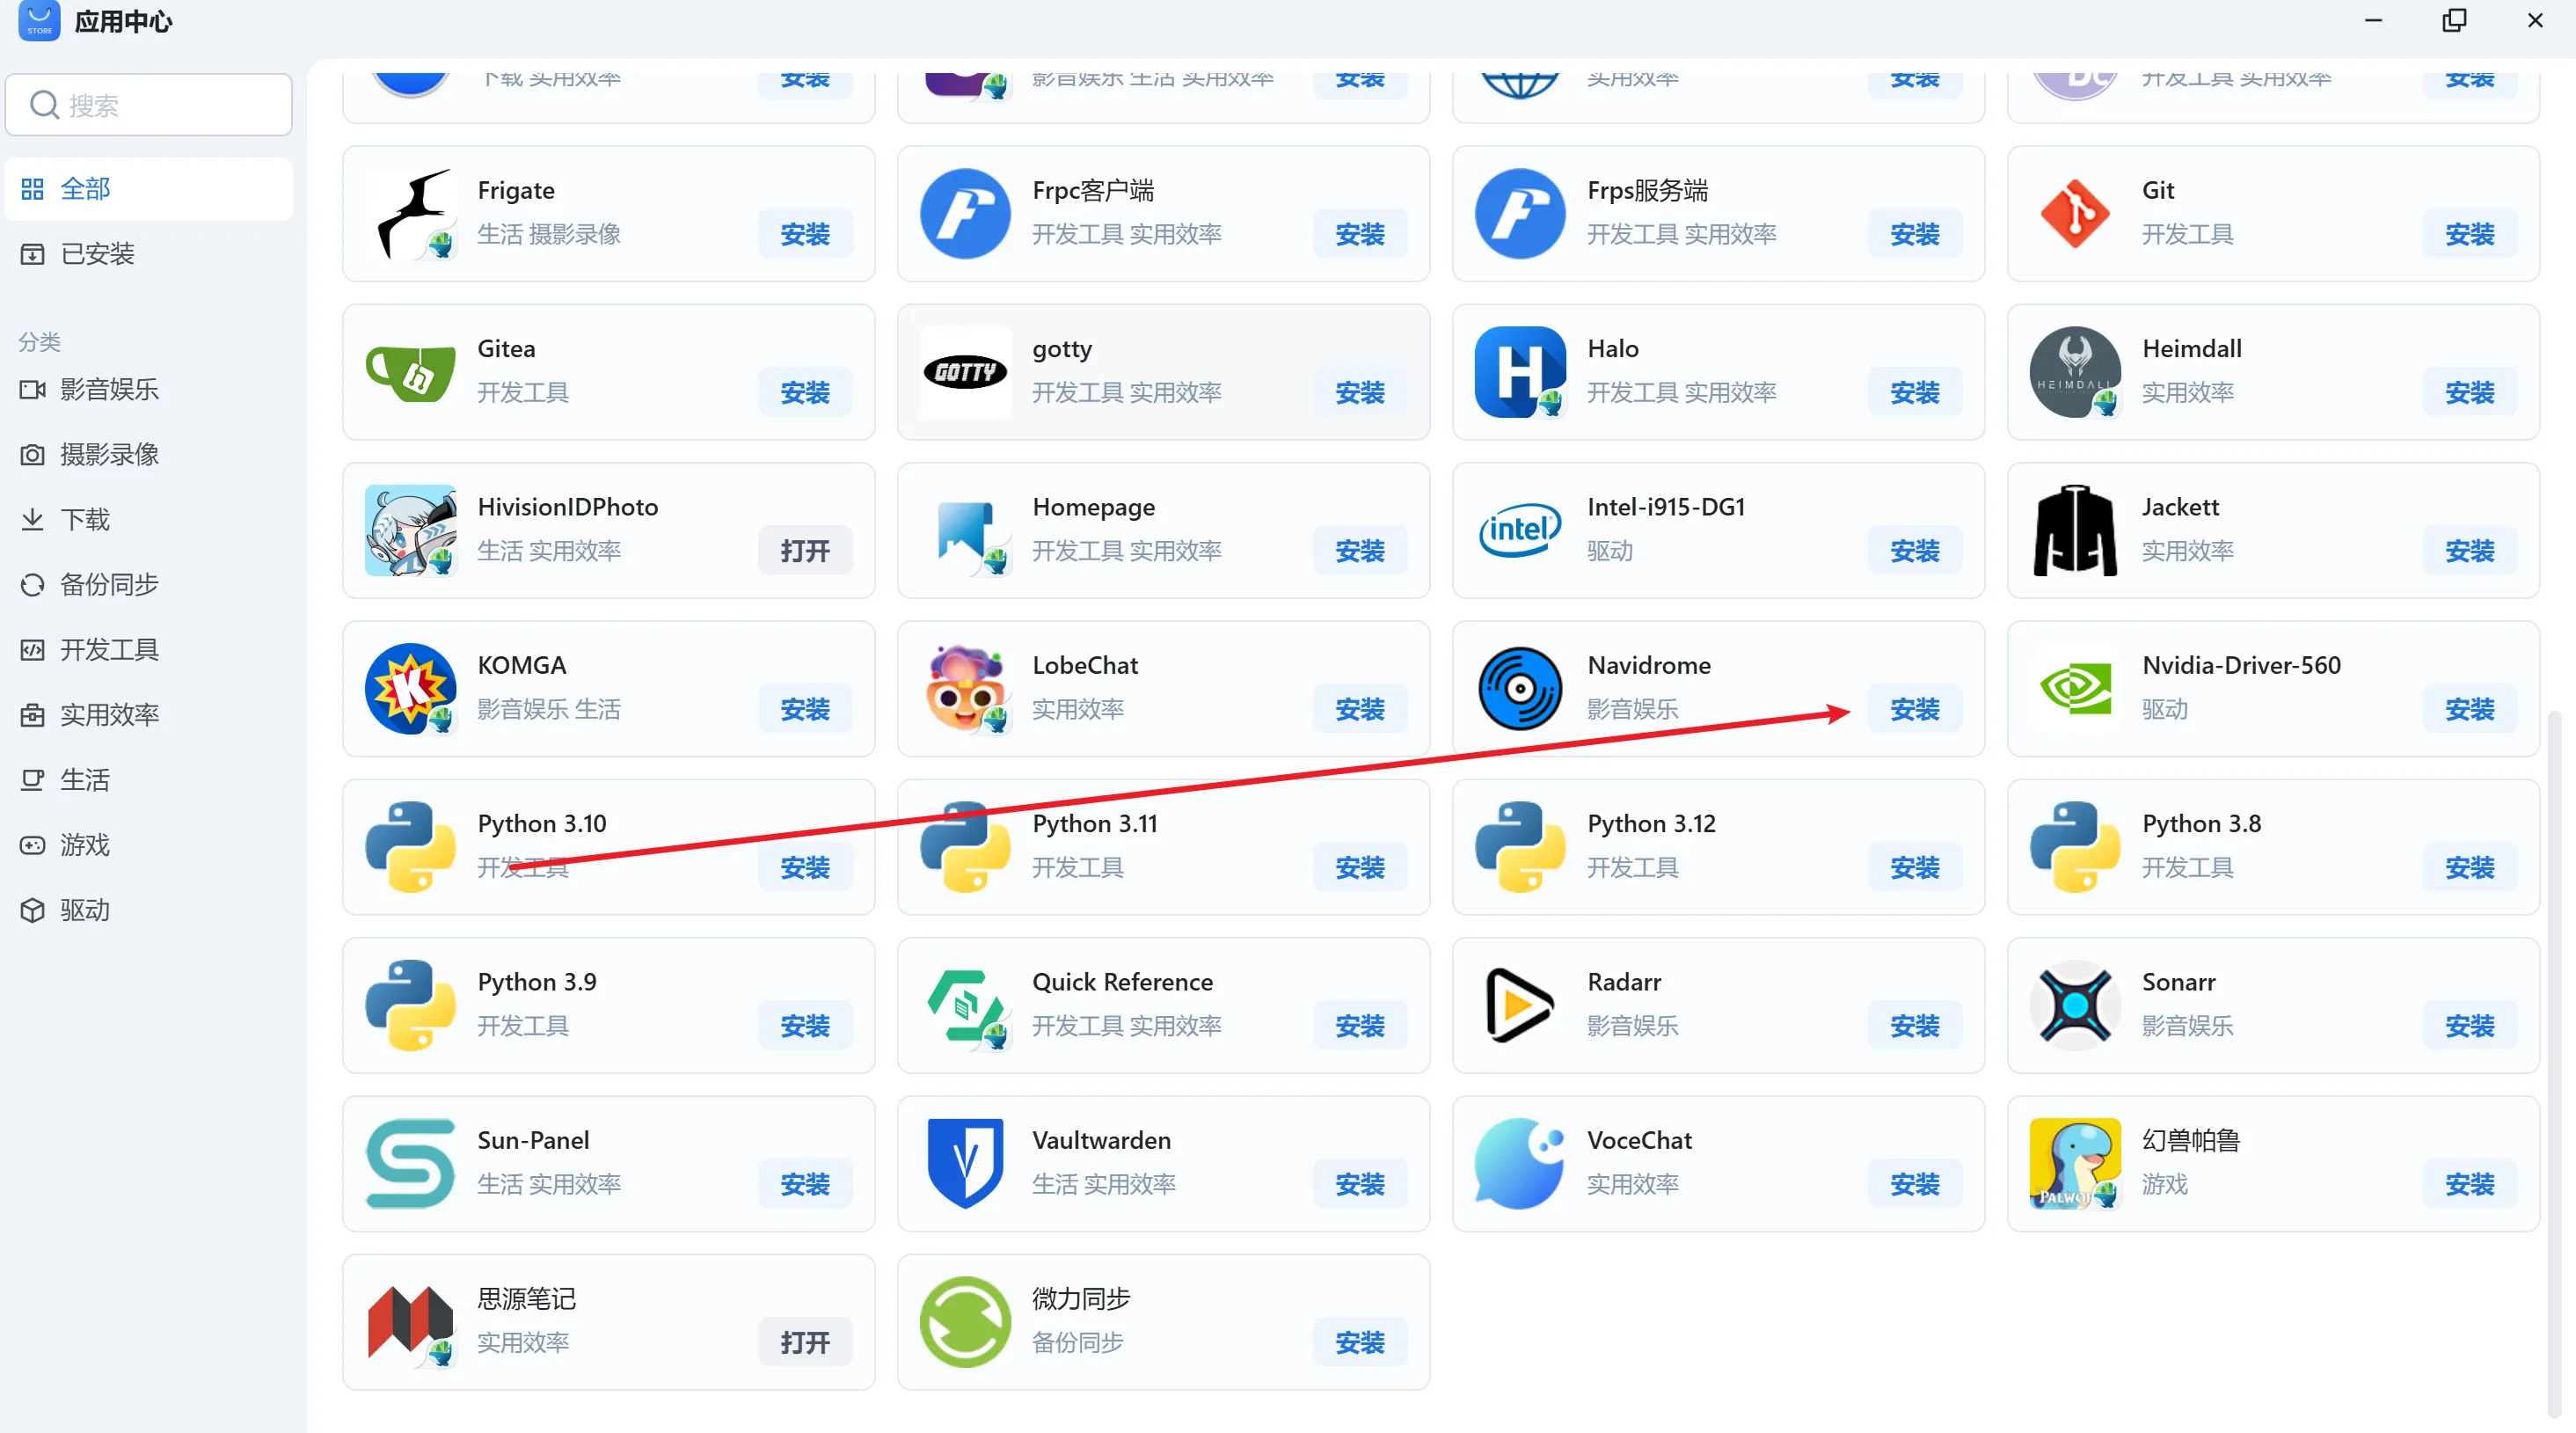Select the 实用效率 category
The height and width of the screenshot is (1433, 2576).
point(148,715)
